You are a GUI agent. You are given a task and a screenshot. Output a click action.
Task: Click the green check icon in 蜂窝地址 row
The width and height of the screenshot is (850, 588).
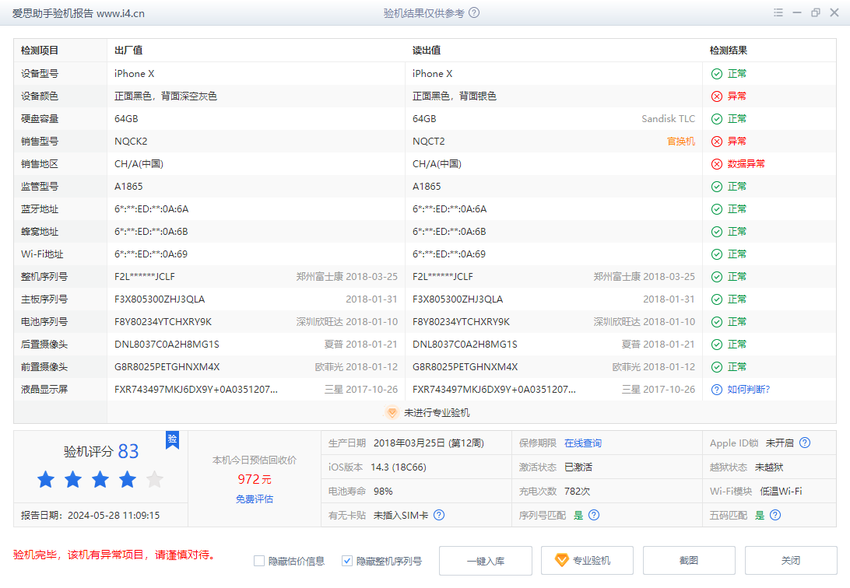click(717, 232)
